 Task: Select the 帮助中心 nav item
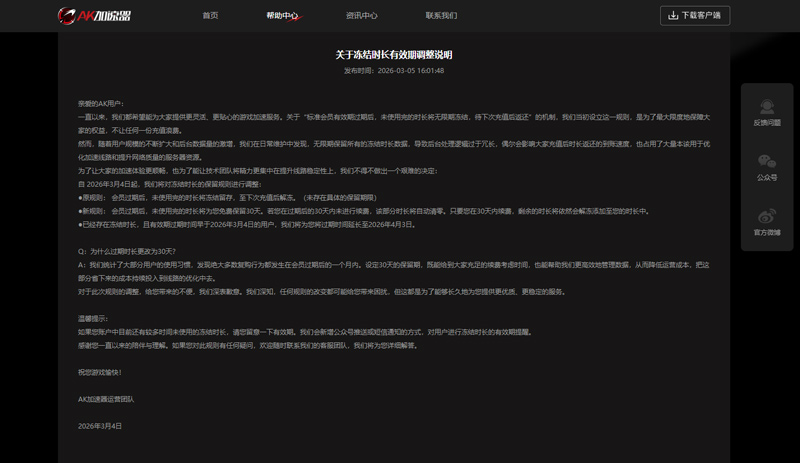coord(282,16)
